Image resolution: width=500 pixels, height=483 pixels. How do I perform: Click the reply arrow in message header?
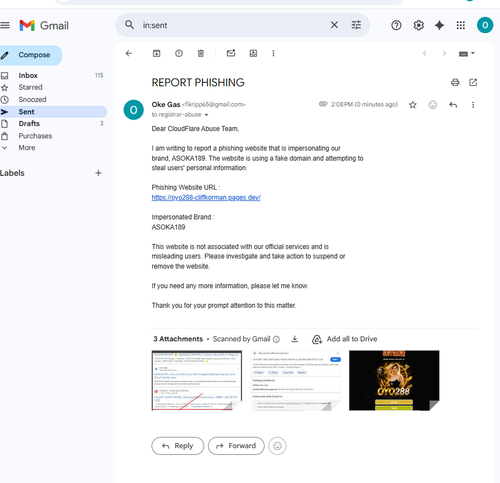453,105
